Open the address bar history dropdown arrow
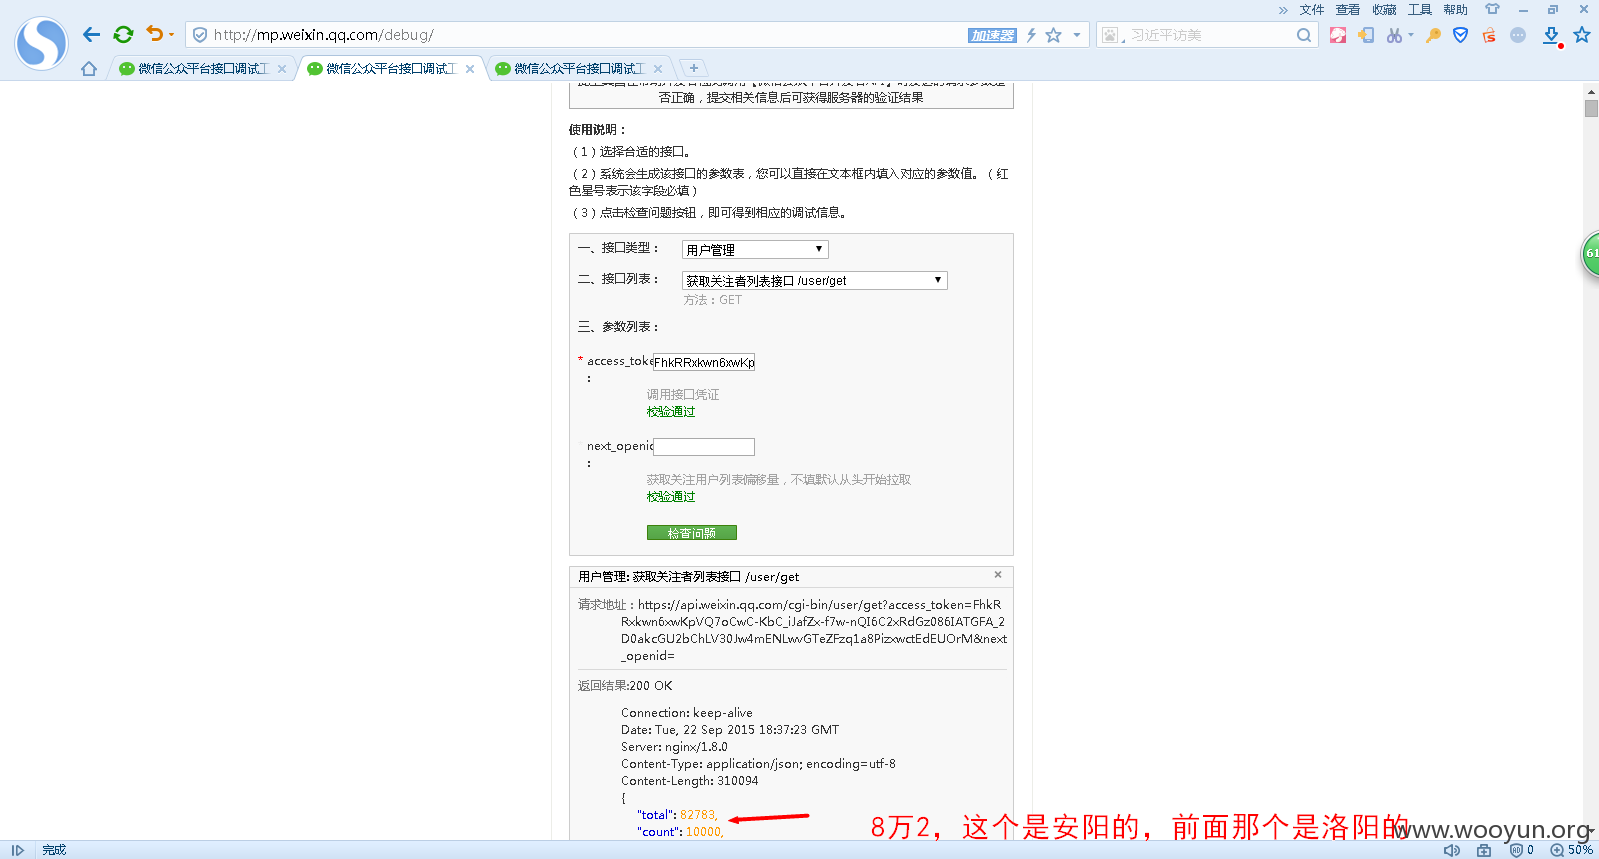1599x859 pixels. tap(1077, 35)
